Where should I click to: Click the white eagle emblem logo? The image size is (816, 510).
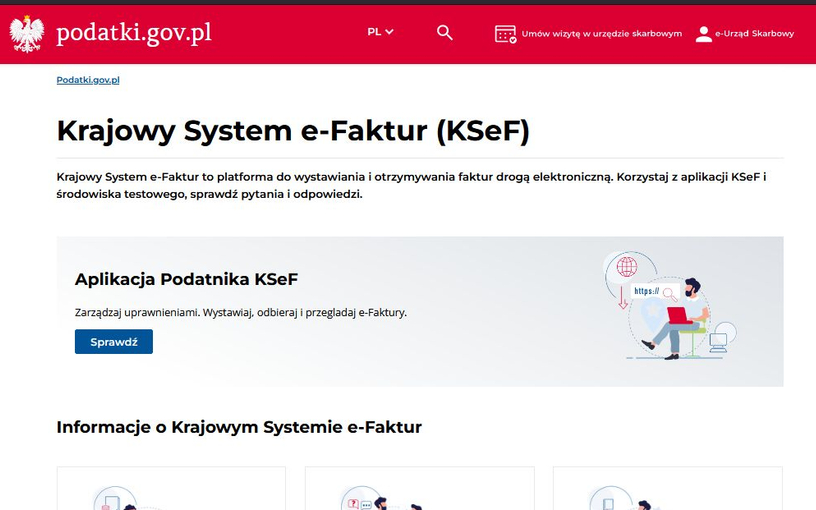tap(27, 34)
